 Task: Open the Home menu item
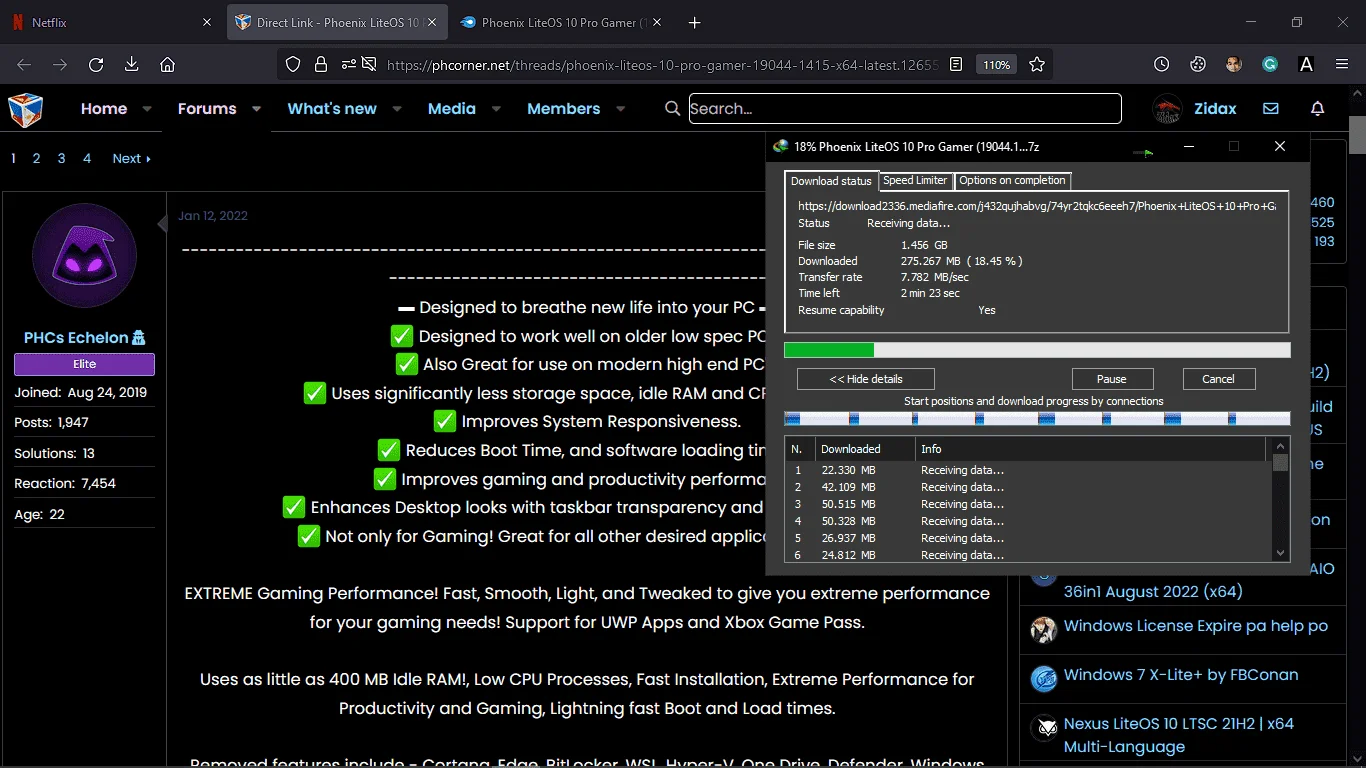click(x=104, y=108)
